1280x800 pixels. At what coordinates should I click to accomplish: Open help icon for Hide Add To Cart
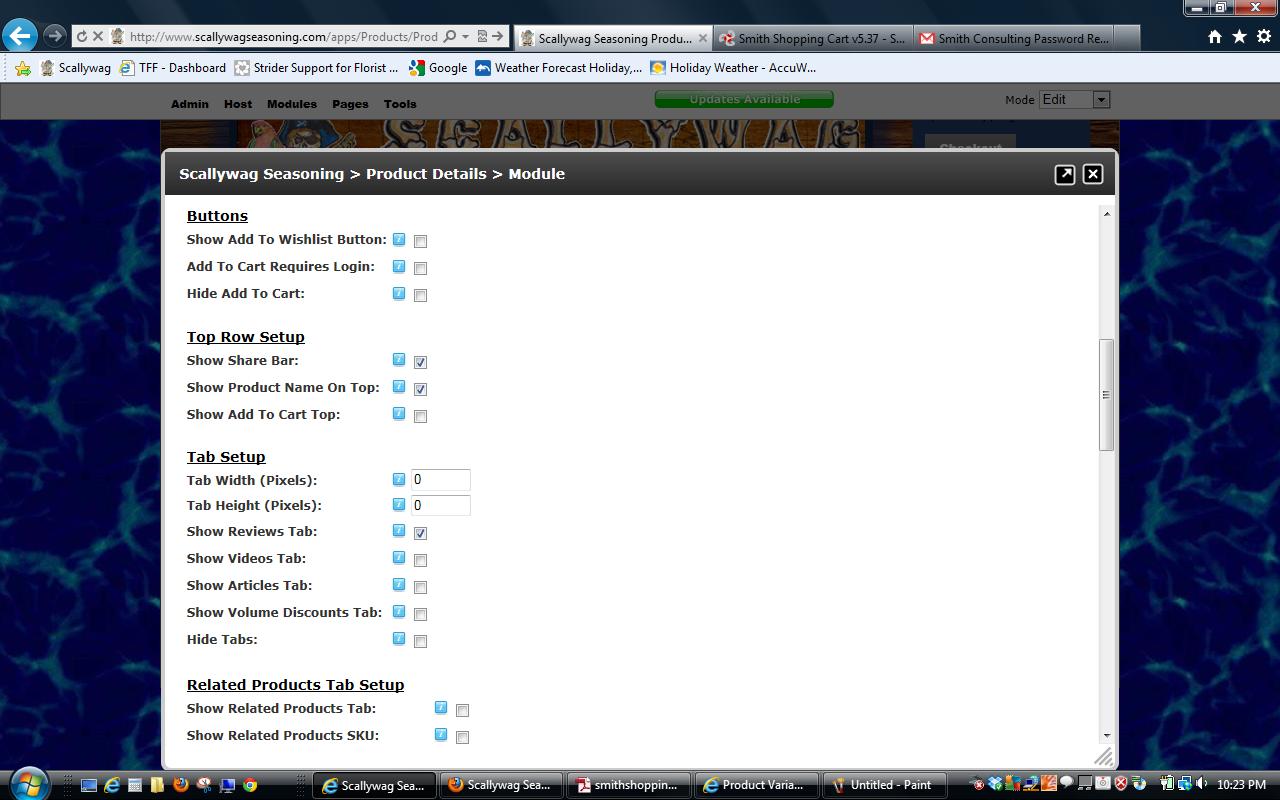[x=399, y=293]
